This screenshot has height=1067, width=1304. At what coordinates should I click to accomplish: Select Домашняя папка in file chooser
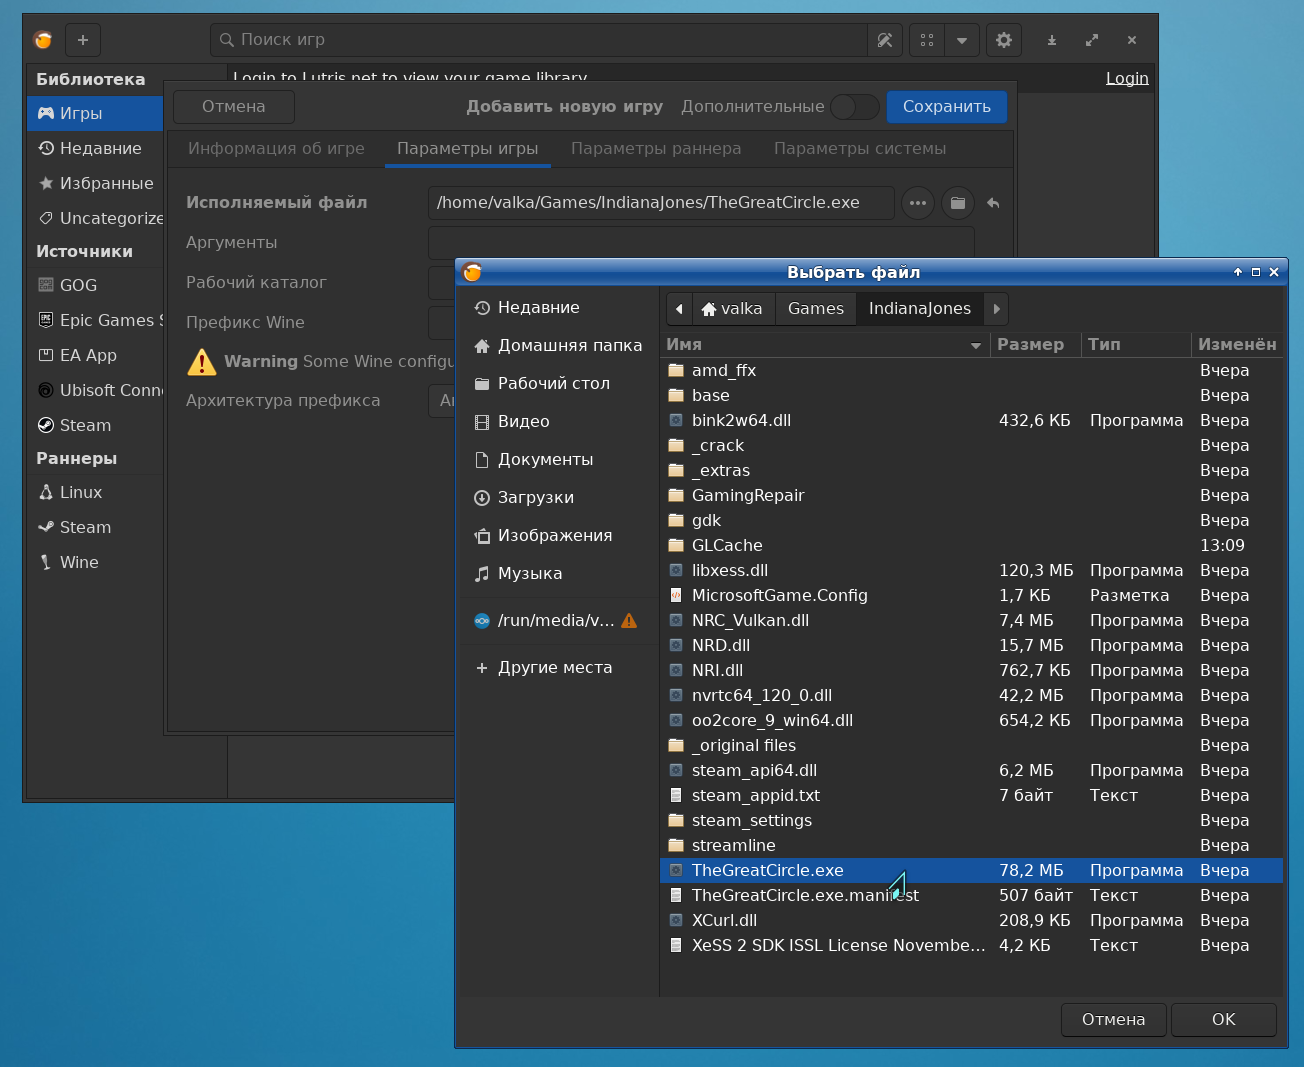pos(559,345)
